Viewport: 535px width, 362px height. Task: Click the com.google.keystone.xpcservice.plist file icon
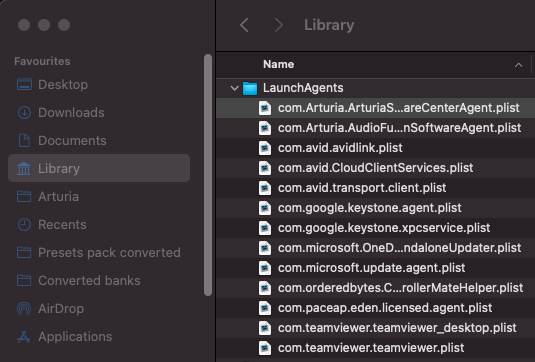coord(265,228)
